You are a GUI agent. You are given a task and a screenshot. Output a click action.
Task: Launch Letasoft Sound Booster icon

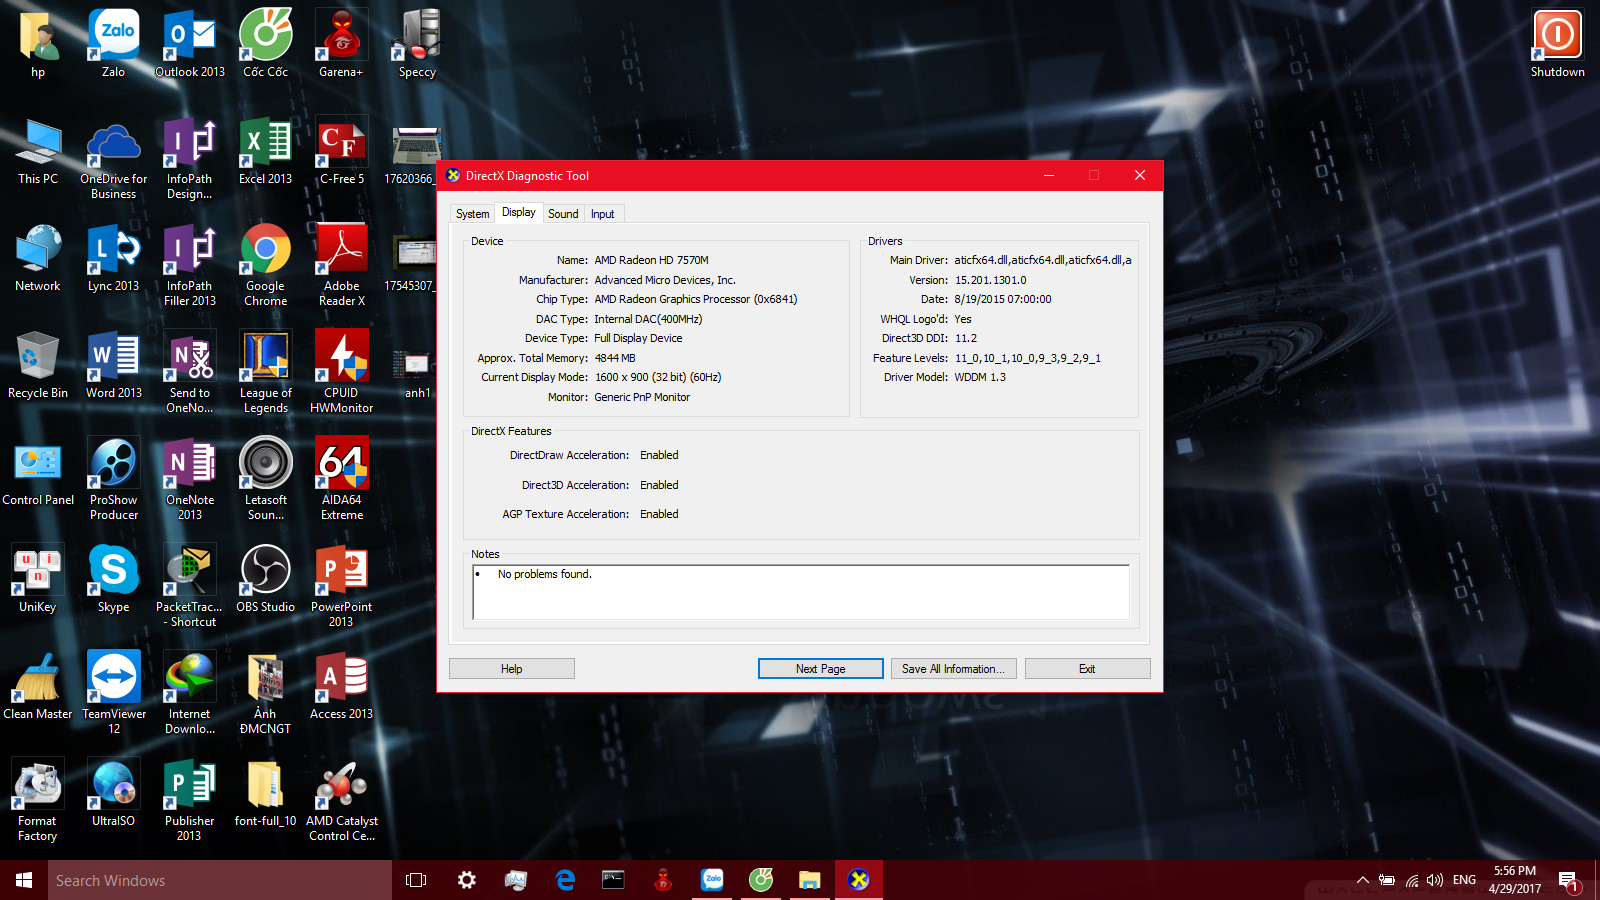[x=265, y=479]
